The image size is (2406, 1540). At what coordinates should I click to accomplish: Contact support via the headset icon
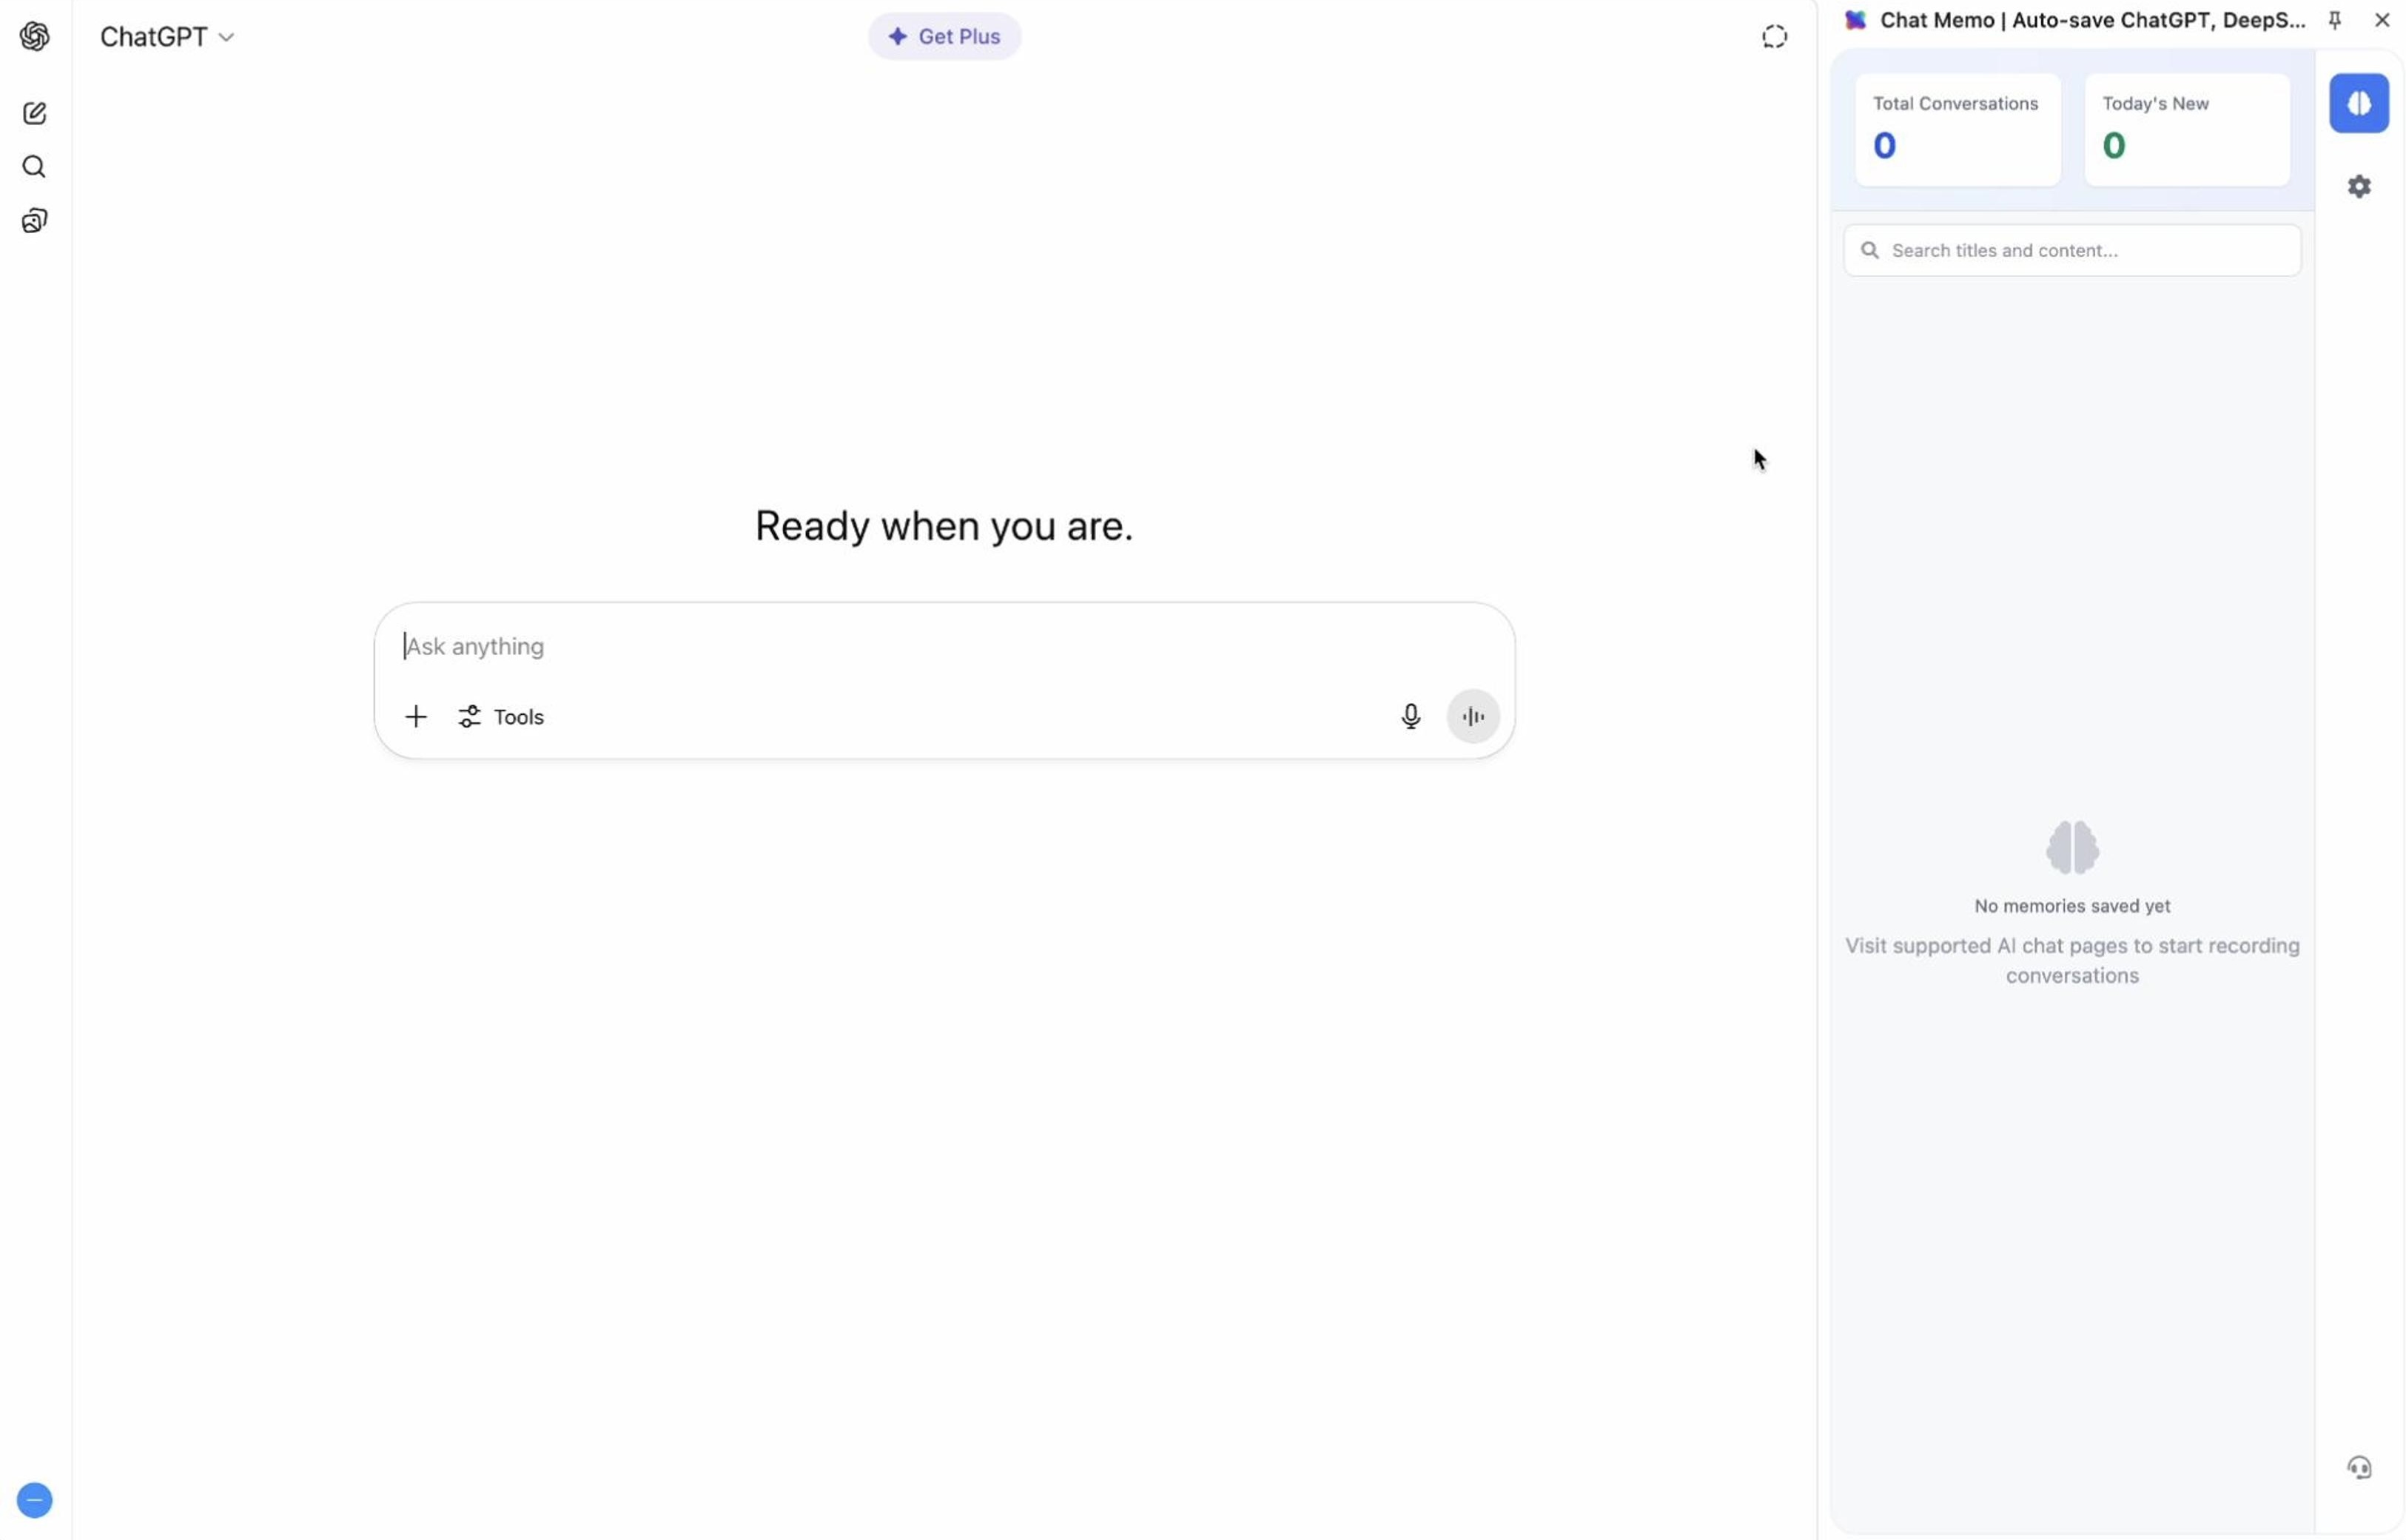[x=2359, y=1467]
